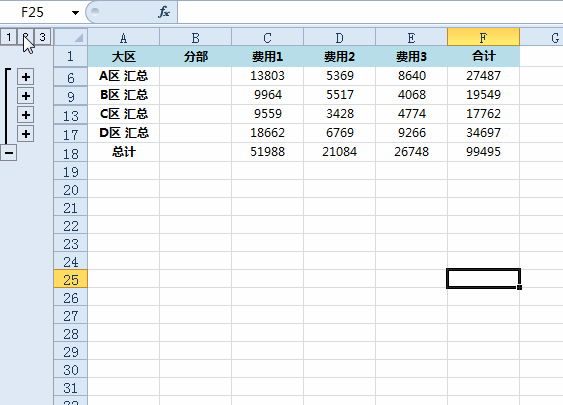Click the Select All corner button

[71, 37]
